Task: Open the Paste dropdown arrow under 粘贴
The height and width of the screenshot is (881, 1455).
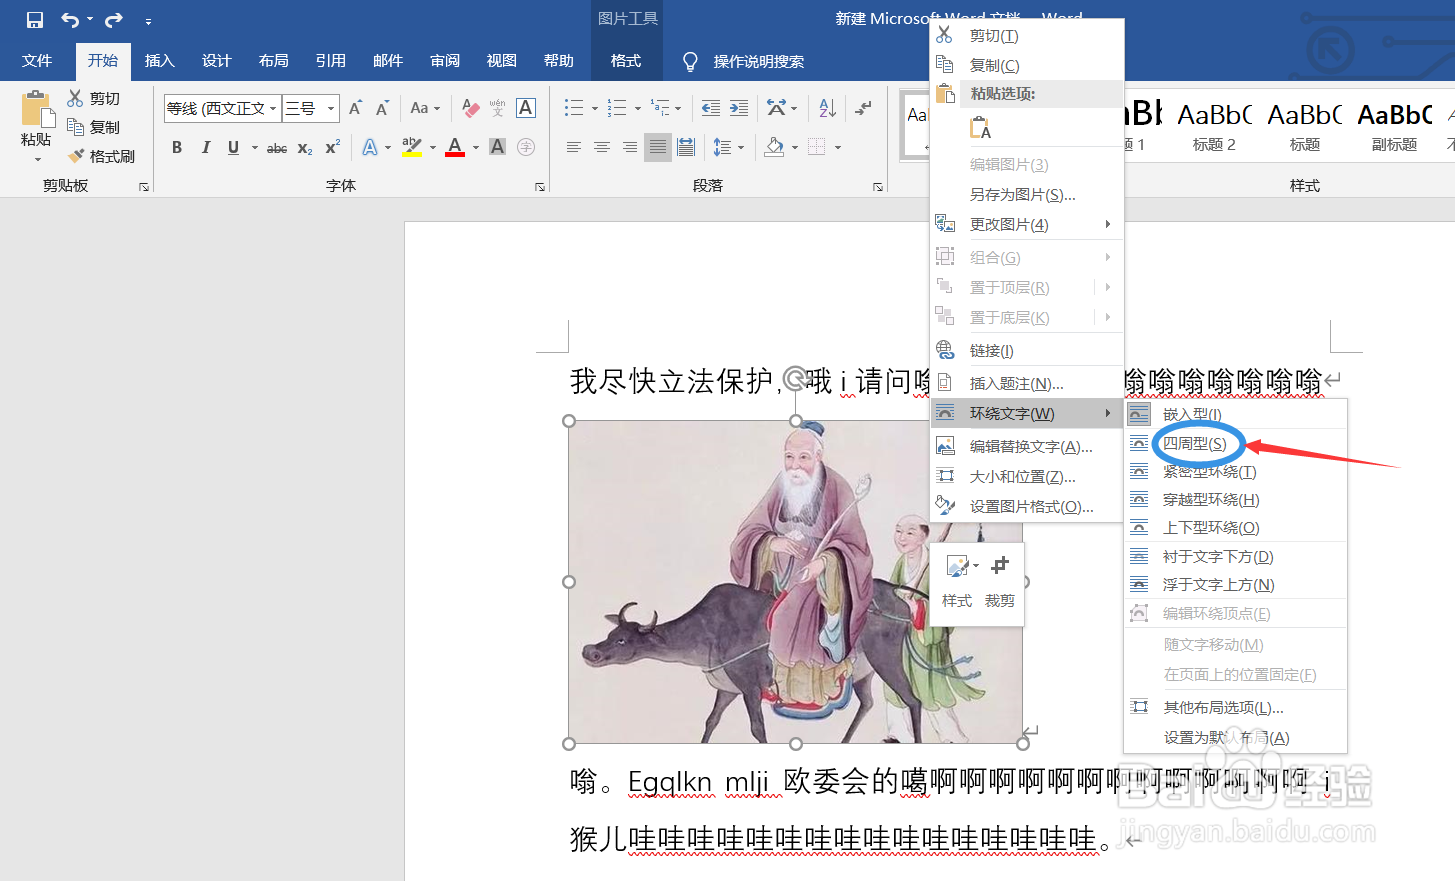Action: (x=37, y=159)
